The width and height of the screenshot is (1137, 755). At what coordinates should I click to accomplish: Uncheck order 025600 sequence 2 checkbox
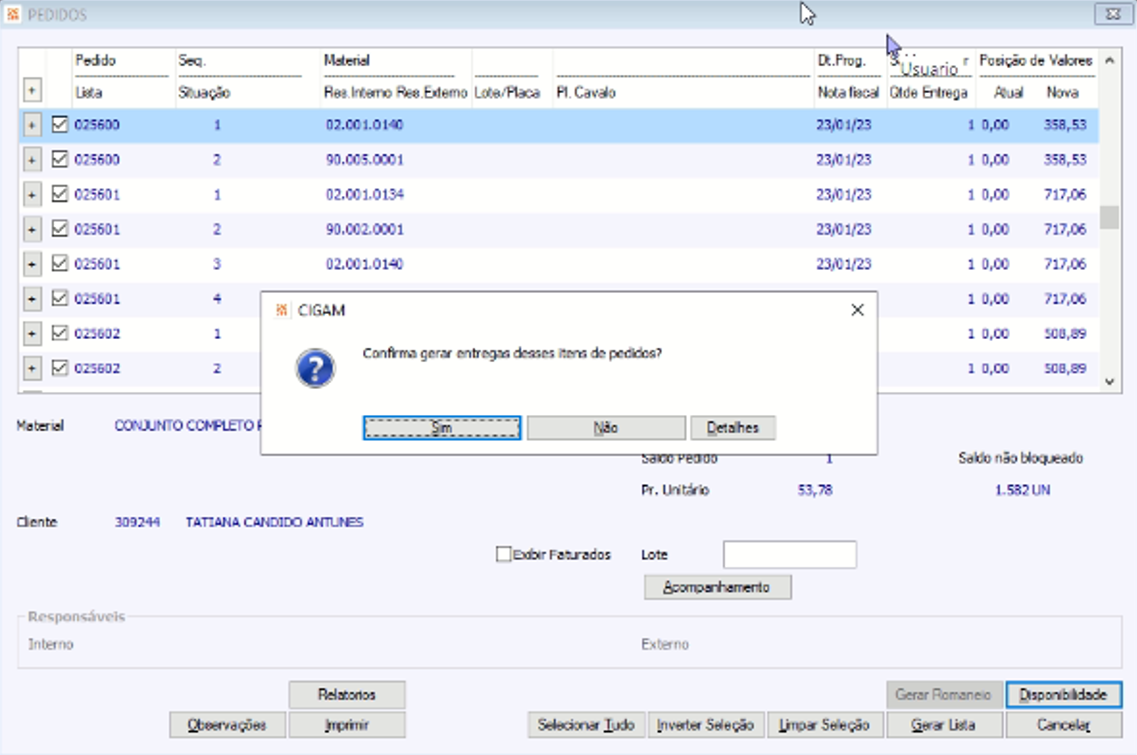pyautogui.click(x=59, y=160)
